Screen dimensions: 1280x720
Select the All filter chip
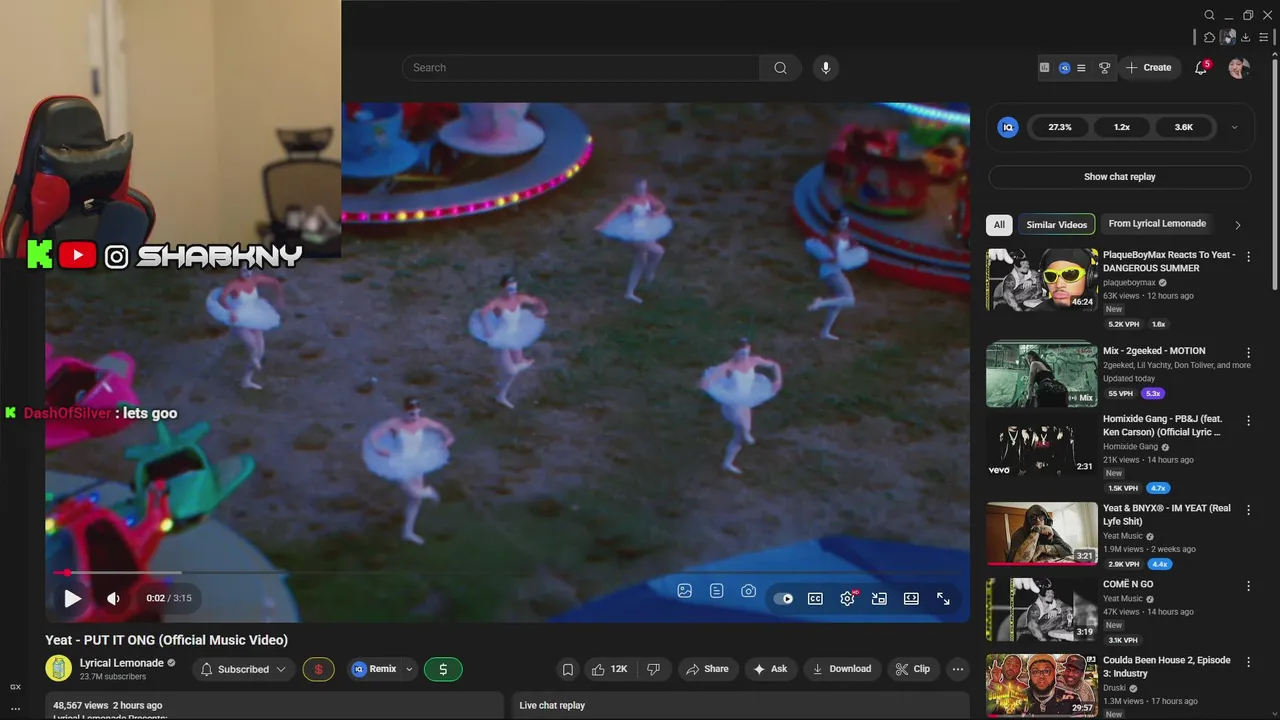tap(999, 225)
